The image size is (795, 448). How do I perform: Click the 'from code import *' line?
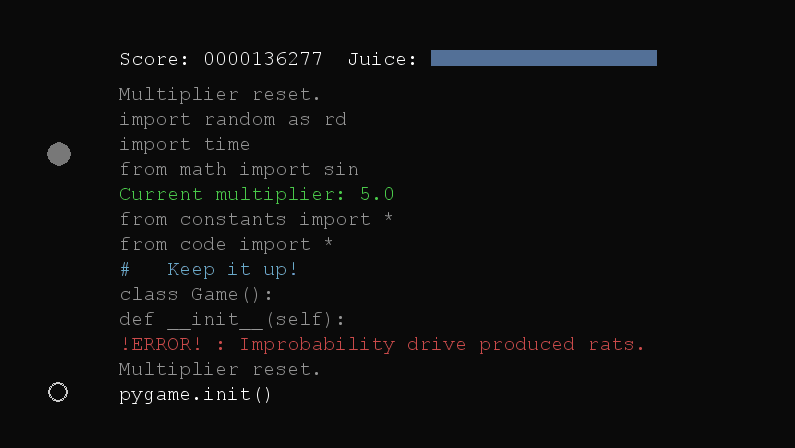point(227,244)
